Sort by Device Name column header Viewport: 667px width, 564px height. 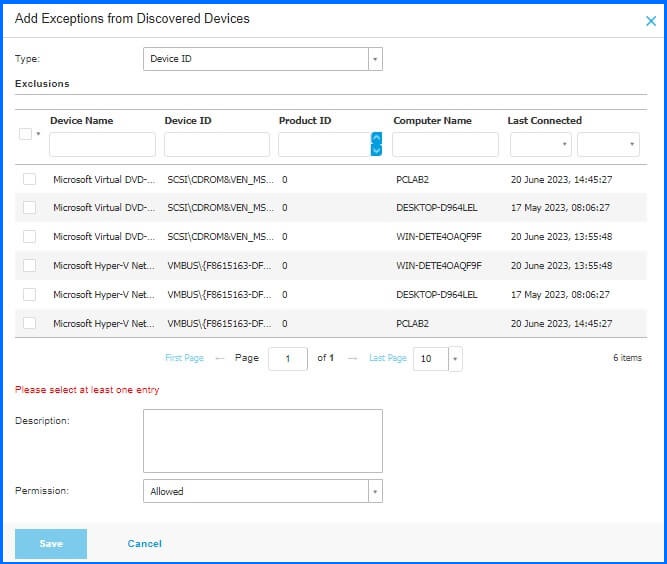click(x=82, y=121)
